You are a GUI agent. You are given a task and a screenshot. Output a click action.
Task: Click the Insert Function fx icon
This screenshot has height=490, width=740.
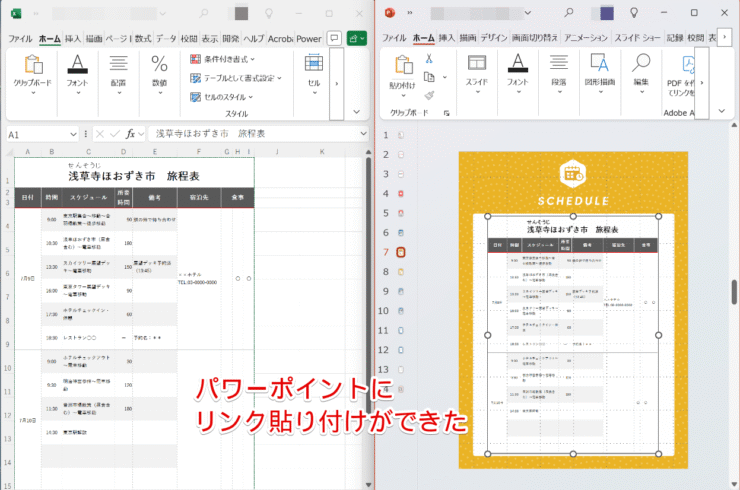click(x=130, y=134)
